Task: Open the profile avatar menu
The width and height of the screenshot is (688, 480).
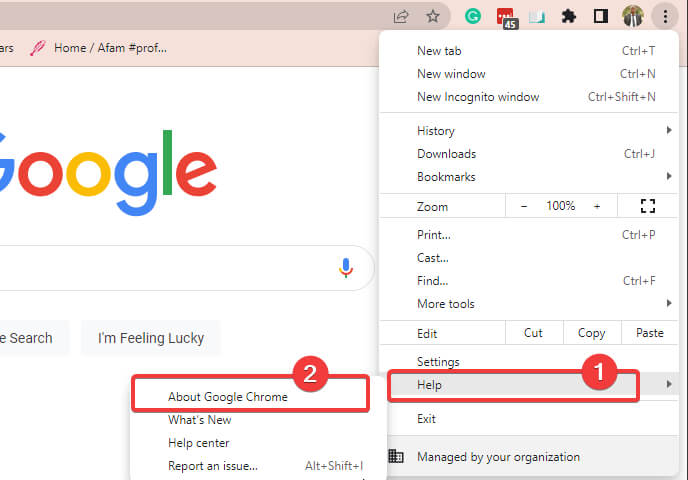Action: 633,16
